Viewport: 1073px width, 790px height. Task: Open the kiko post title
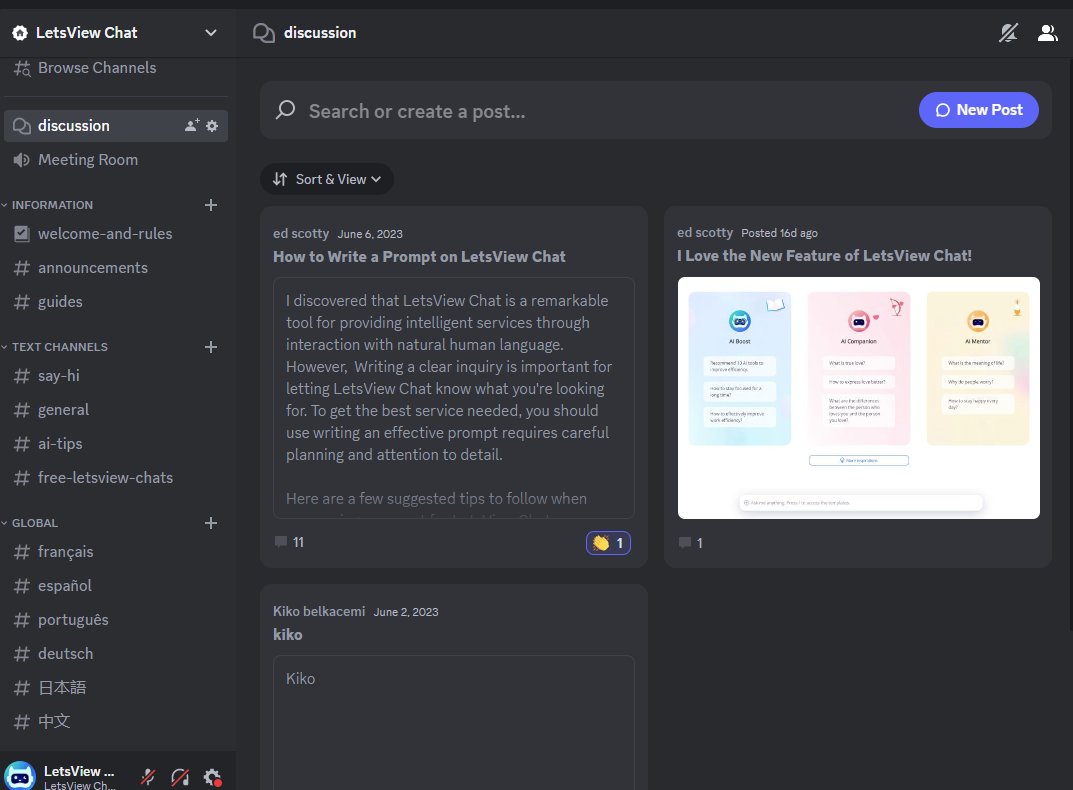coord(287,635)
